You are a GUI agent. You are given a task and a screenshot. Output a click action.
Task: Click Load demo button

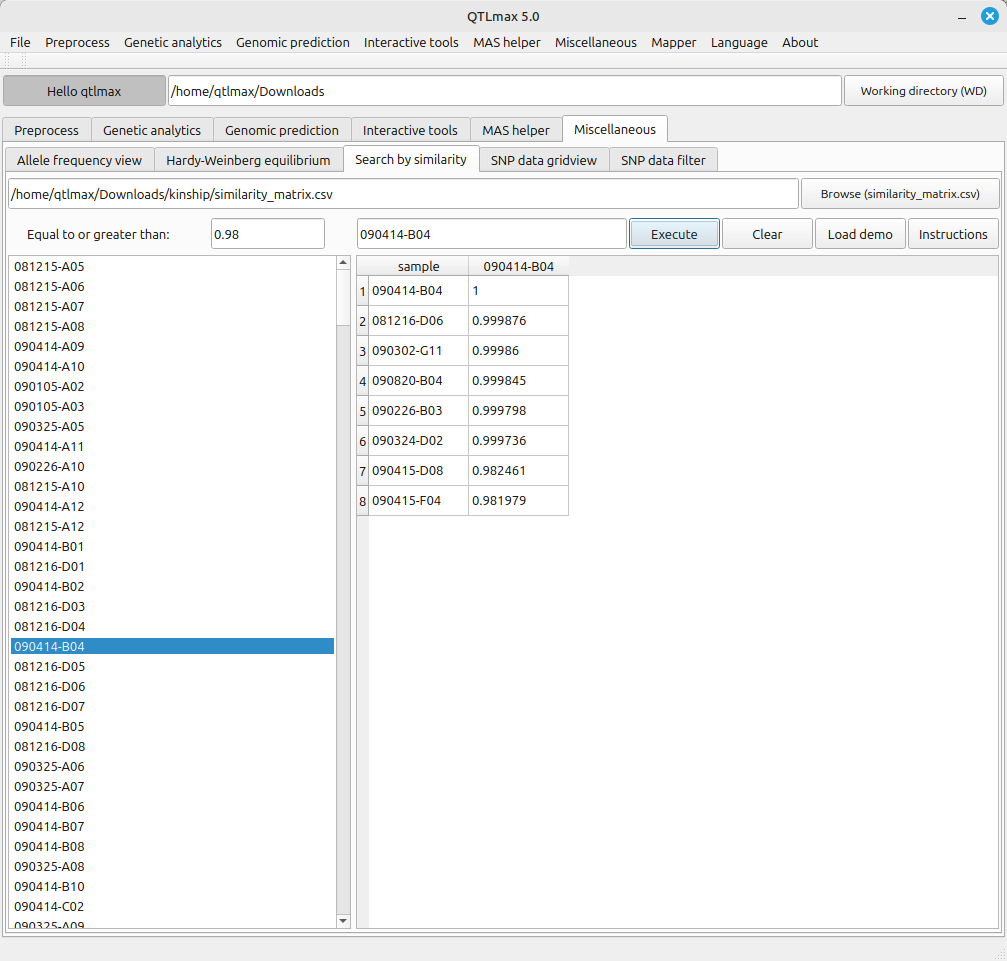(860, 234)
